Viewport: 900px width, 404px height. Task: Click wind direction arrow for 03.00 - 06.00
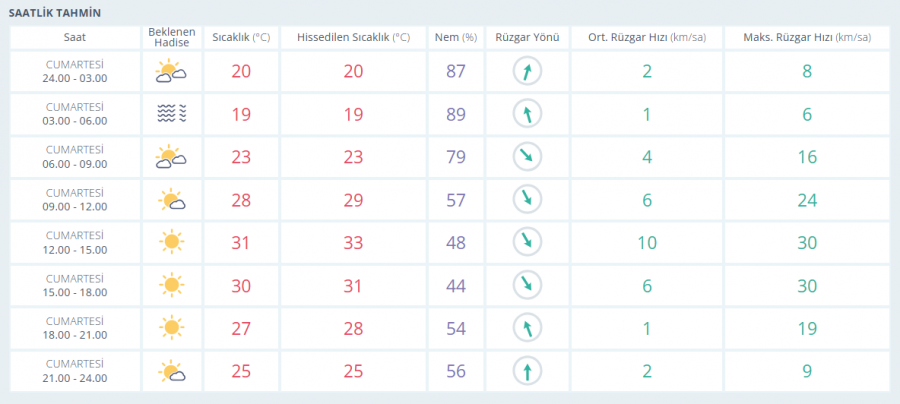[x=527, y=114]
